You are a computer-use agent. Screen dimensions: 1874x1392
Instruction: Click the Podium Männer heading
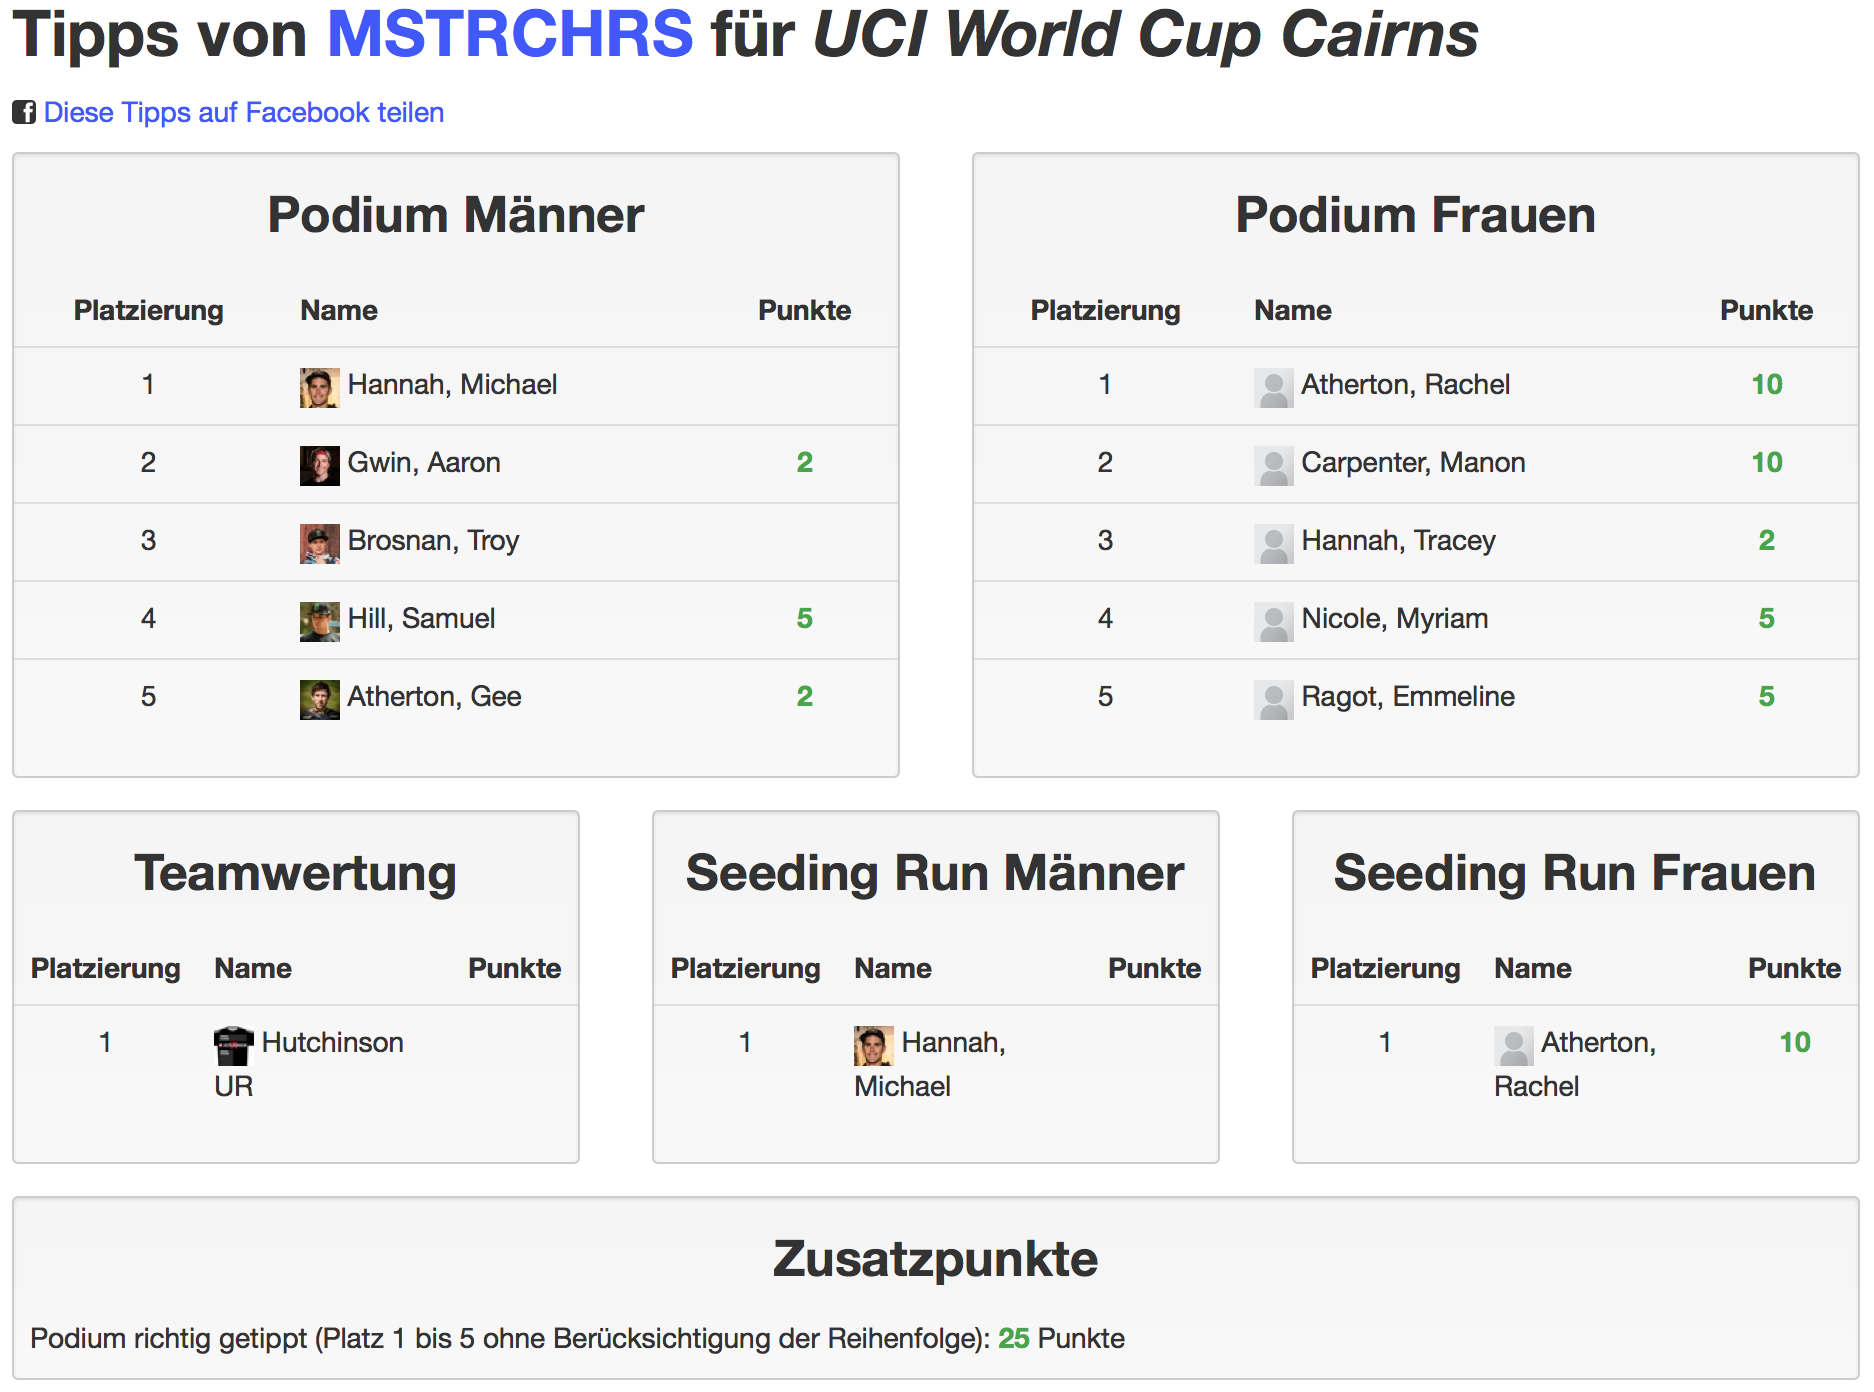pyautogui.click(x=456, y=215)
